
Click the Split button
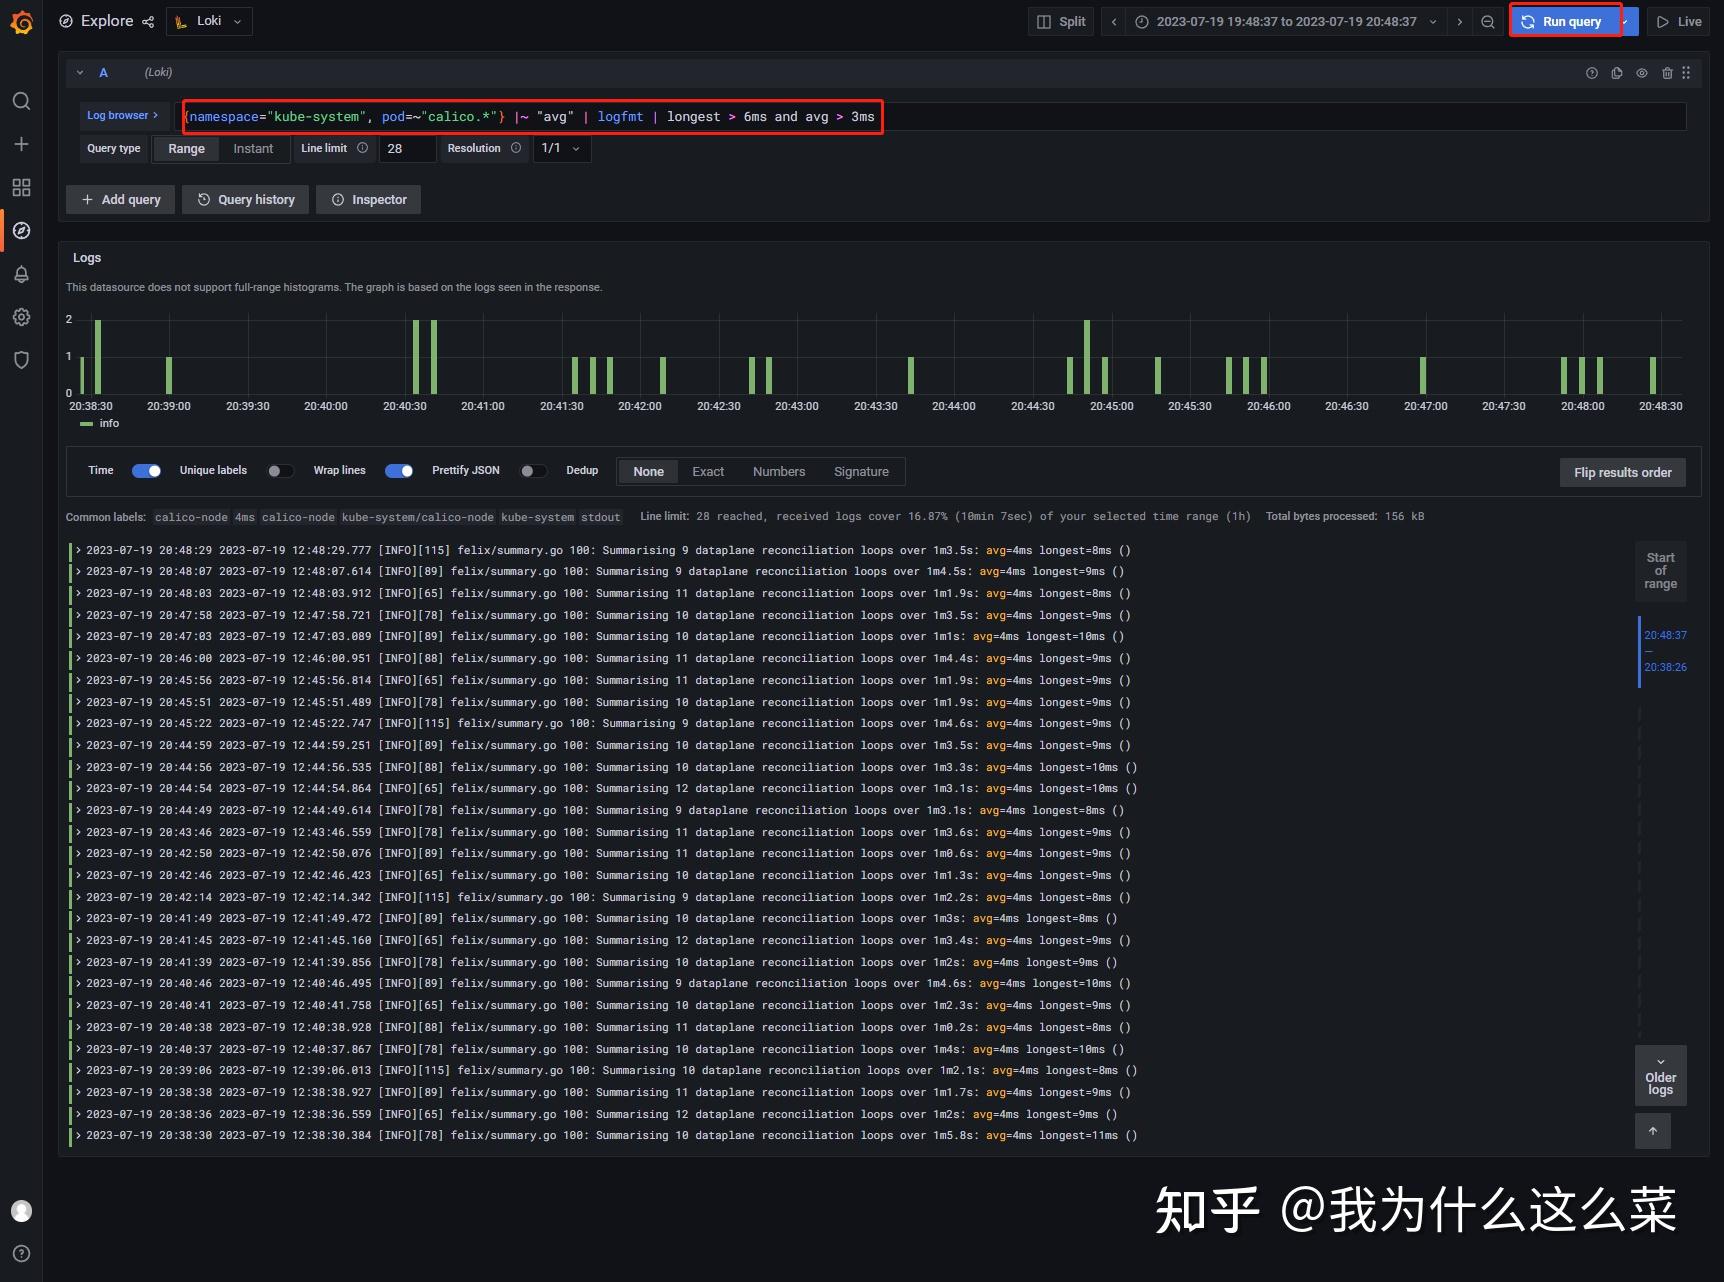[x=1062, y=22]
